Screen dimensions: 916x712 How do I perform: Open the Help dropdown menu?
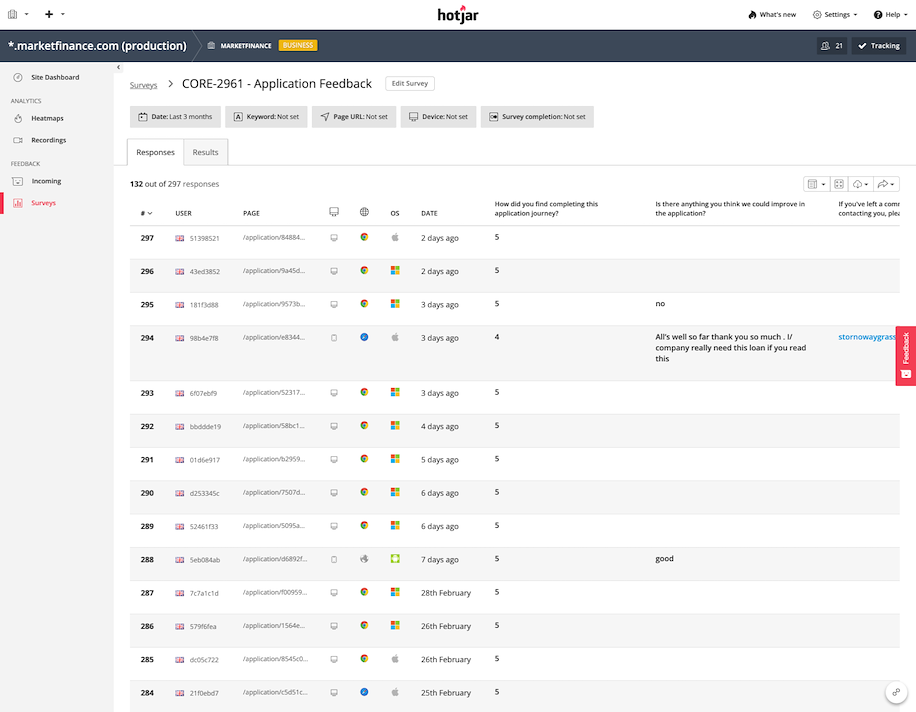[x=890, y=15]
